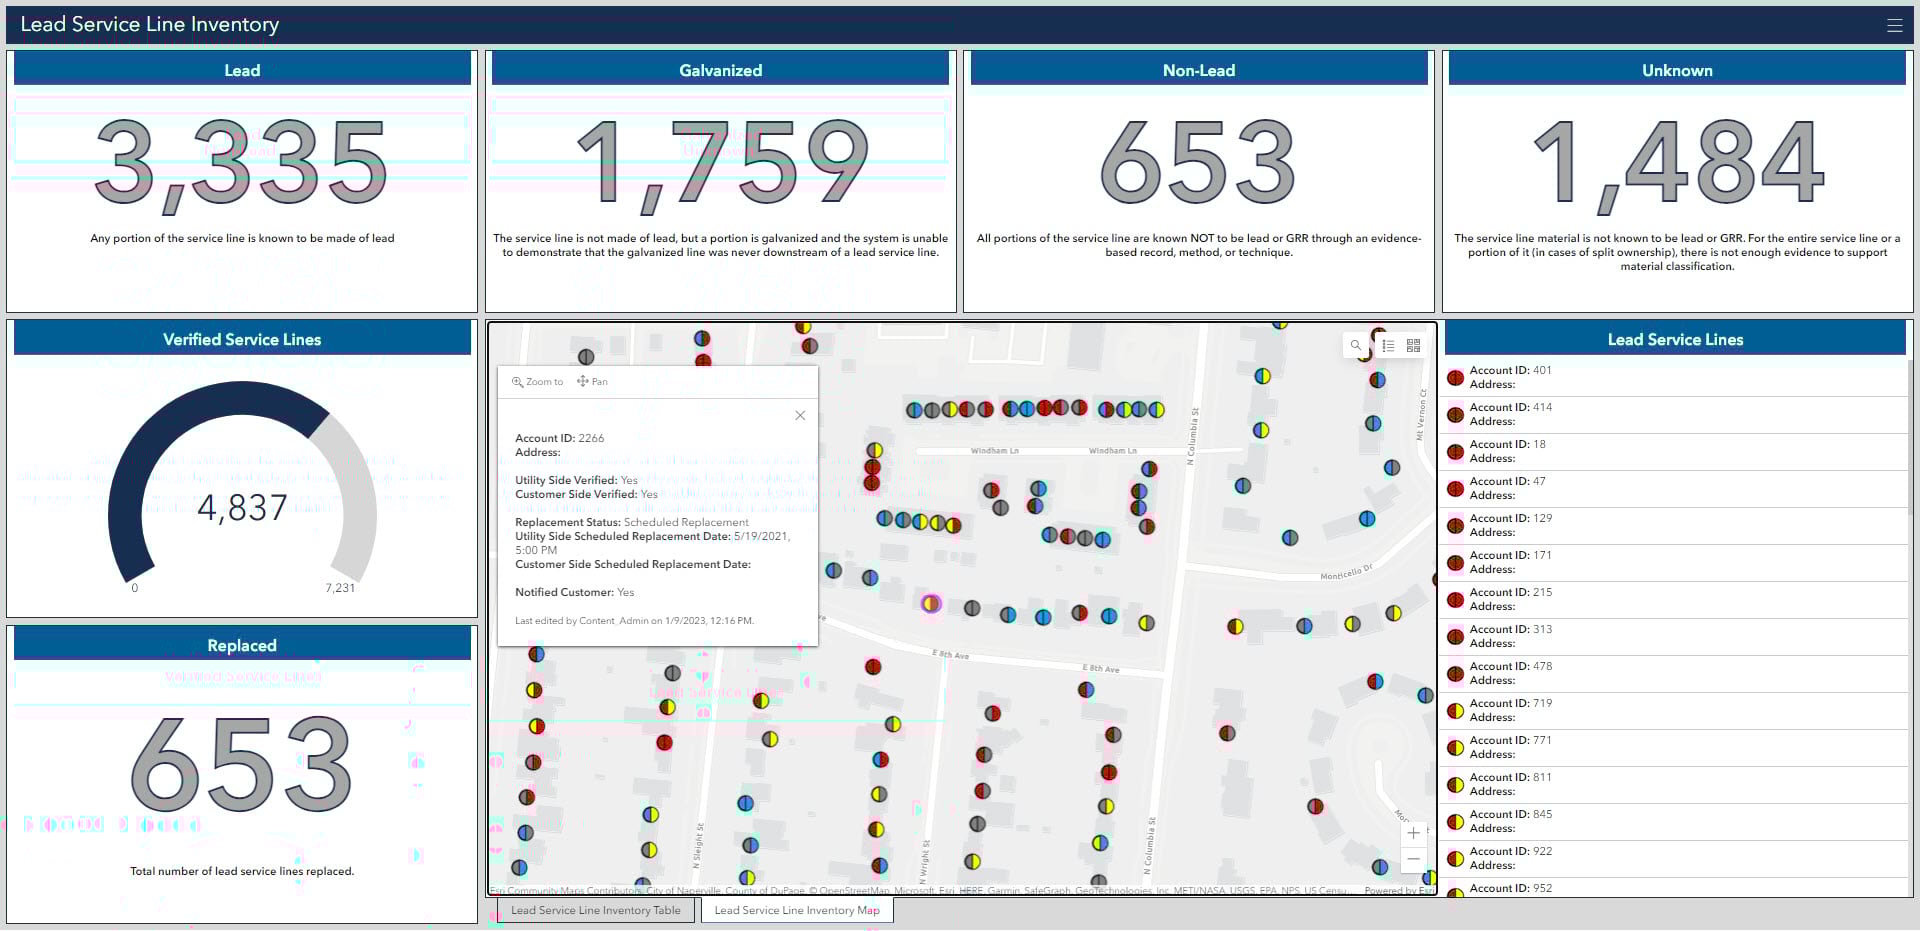This screenshot has width=1920, height=931.
Task: Open the basemap gallery
Action: tap(1413, 346)
